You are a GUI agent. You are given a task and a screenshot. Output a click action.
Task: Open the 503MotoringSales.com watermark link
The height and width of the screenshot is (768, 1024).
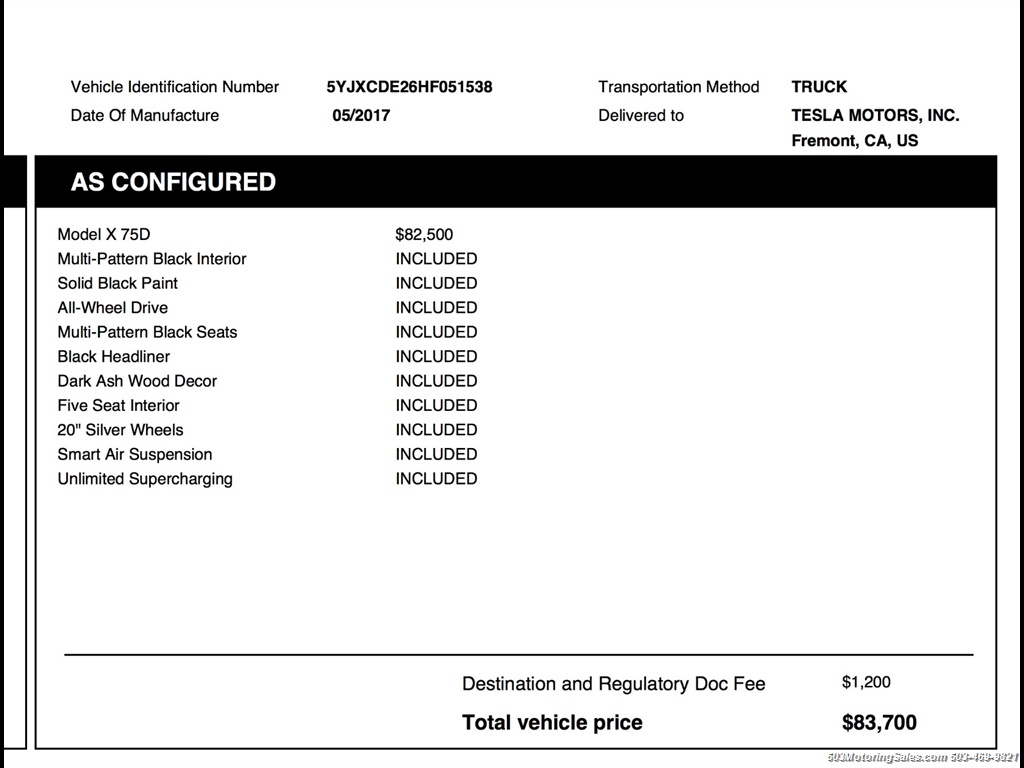point(887,758)
